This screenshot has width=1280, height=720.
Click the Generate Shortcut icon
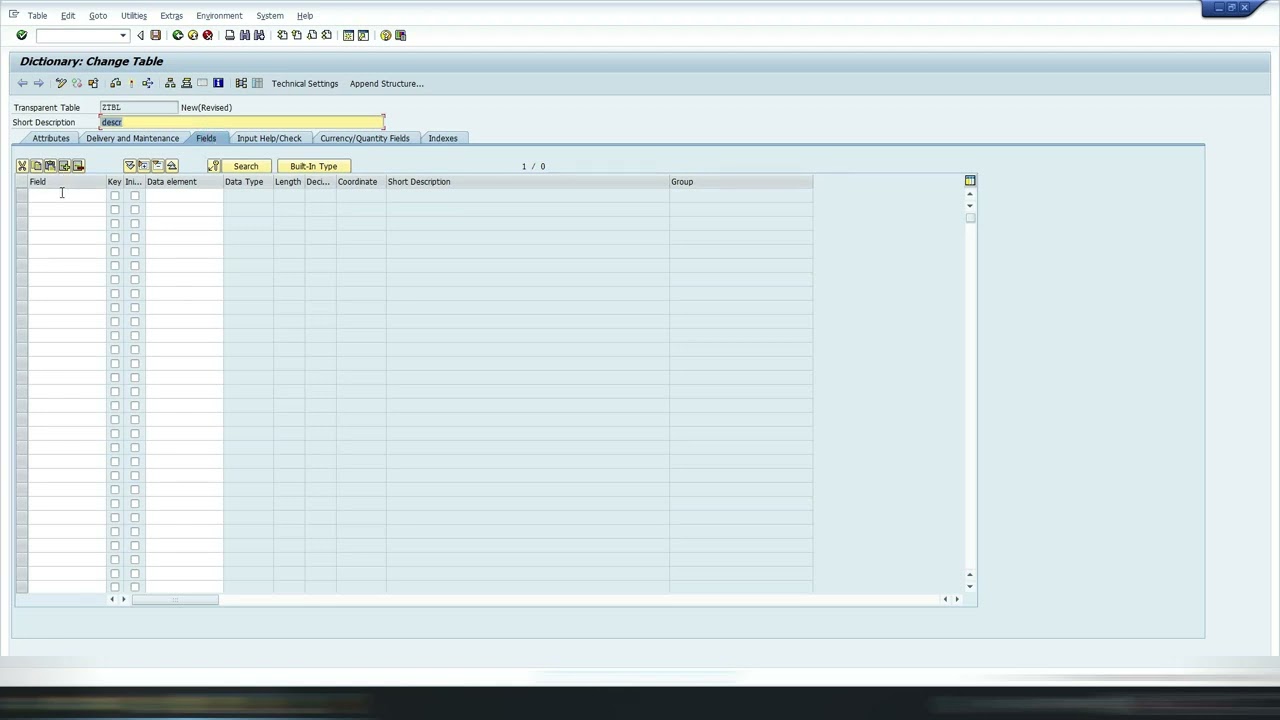(363, 35)
